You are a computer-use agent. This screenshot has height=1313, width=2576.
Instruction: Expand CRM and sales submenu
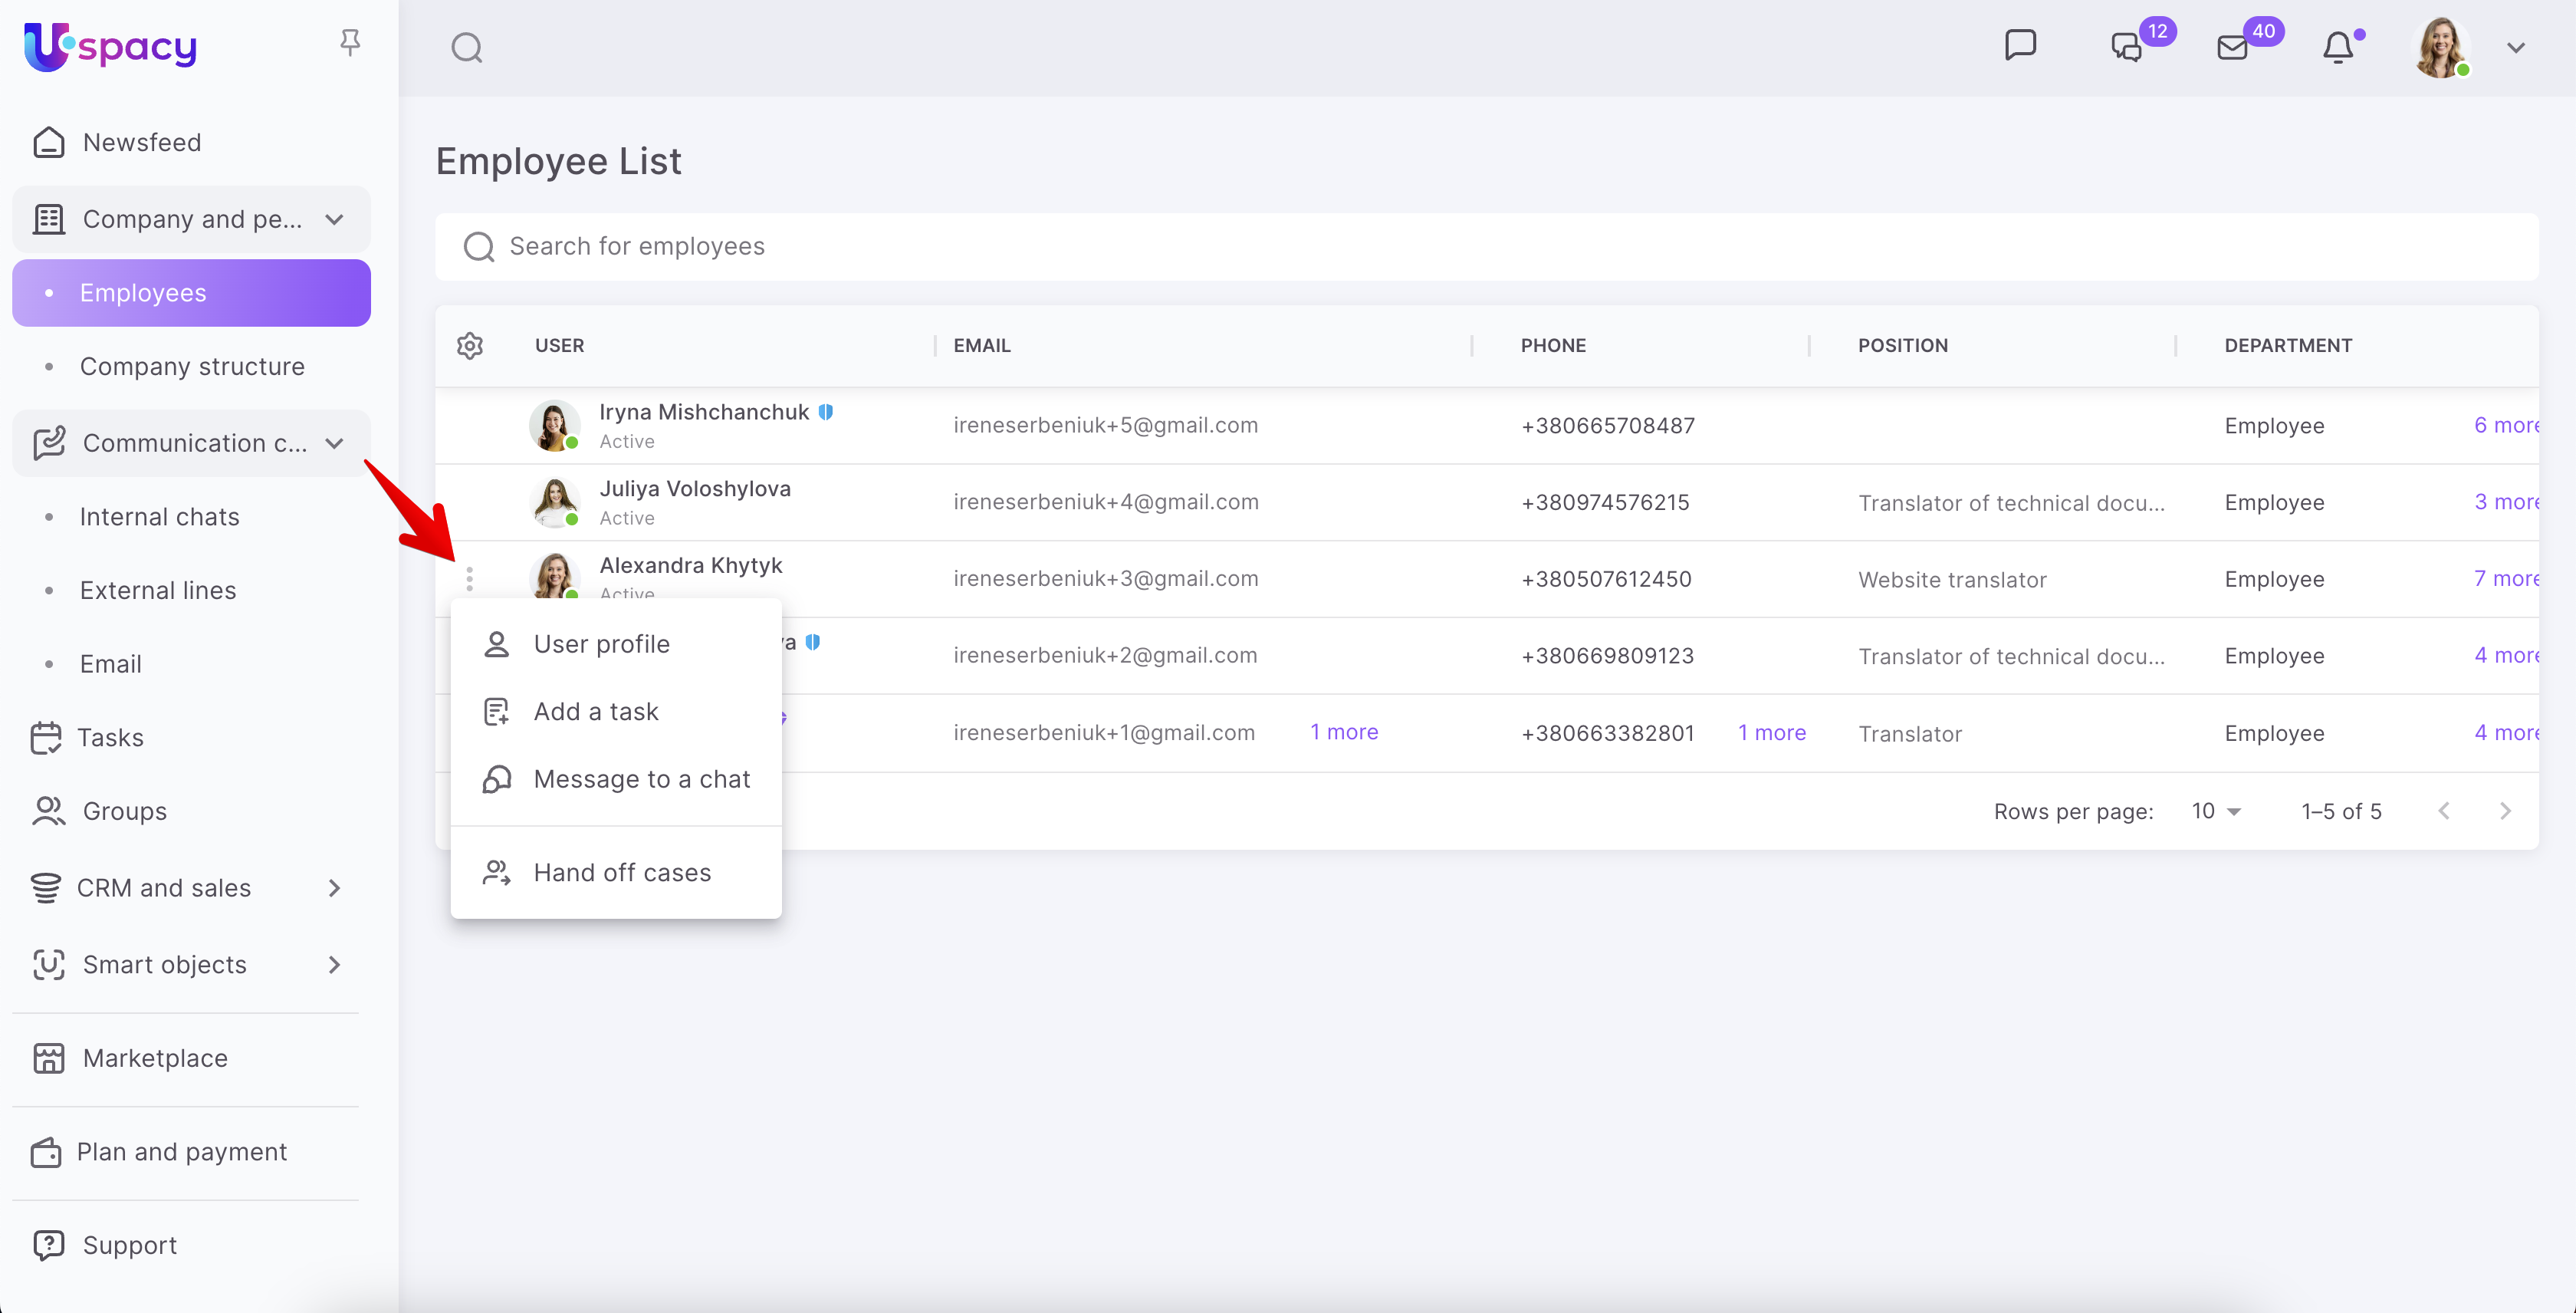pyautogui.click(x=334, y=888)
